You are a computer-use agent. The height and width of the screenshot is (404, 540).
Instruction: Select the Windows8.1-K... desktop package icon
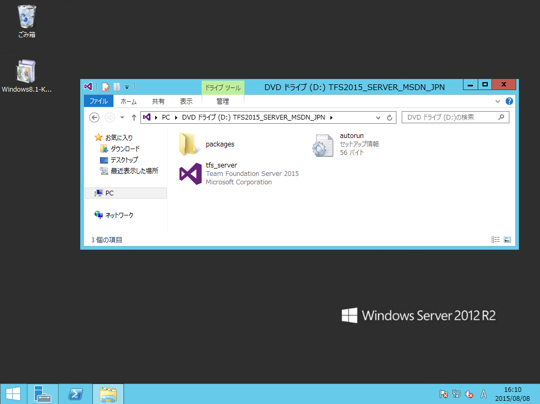pos(26,76)
